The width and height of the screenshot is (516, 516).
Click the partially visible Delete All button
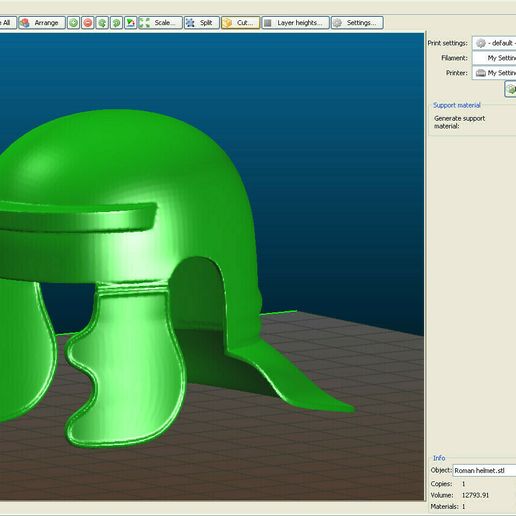coord(7,23)
